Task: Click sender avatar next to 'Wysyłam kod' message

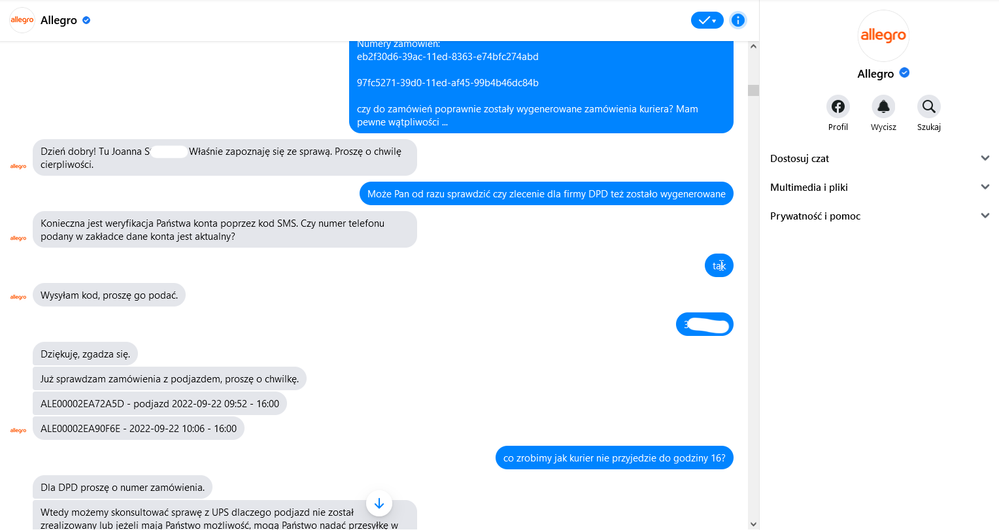Action: tap(17, 297)
